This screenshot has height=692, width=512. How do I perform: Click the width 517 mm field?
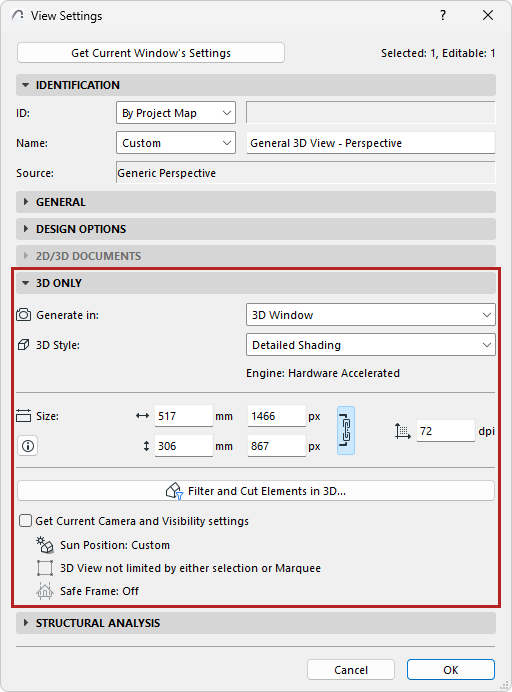pos(184,416)
